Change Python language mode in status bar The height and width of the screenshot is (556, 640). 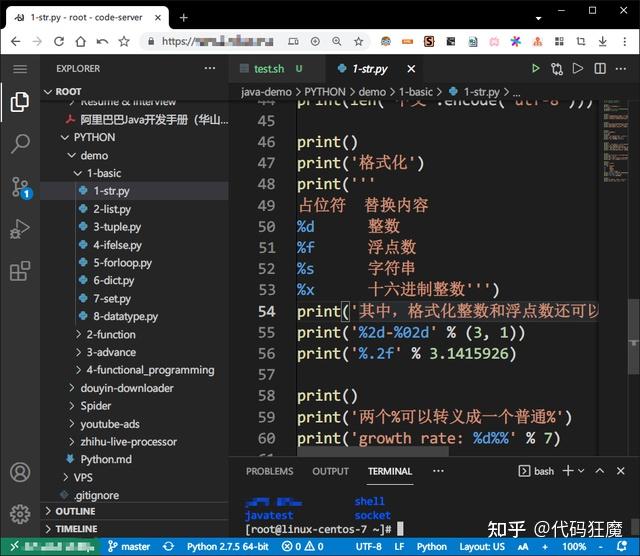tap(431, 547)
